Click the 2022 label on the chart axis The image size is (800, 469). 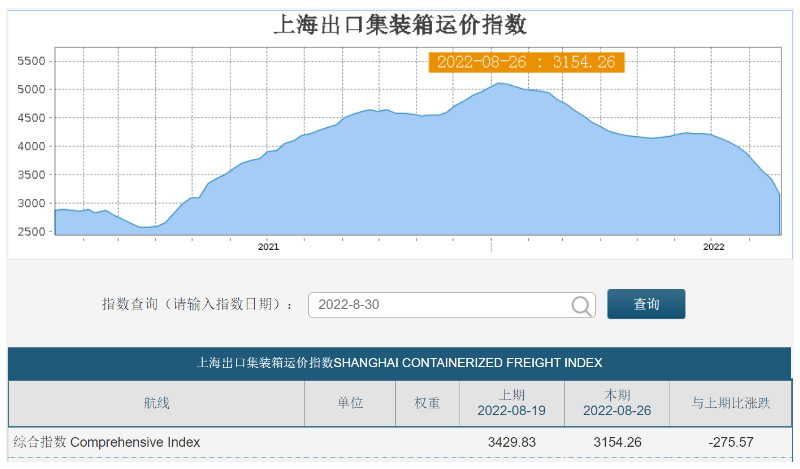point(713,247)
